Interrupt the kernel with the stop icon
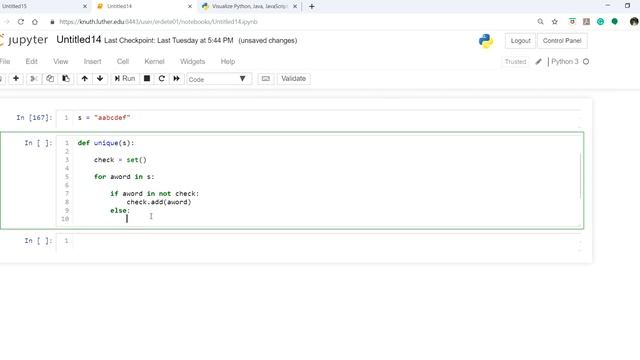This screenshot has width=640, height=360. 147,78
